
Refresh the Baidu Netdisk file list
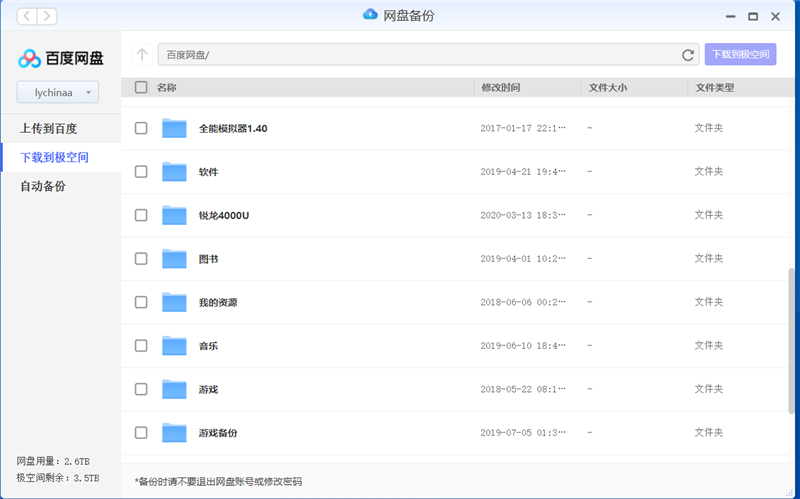(687, 55)
